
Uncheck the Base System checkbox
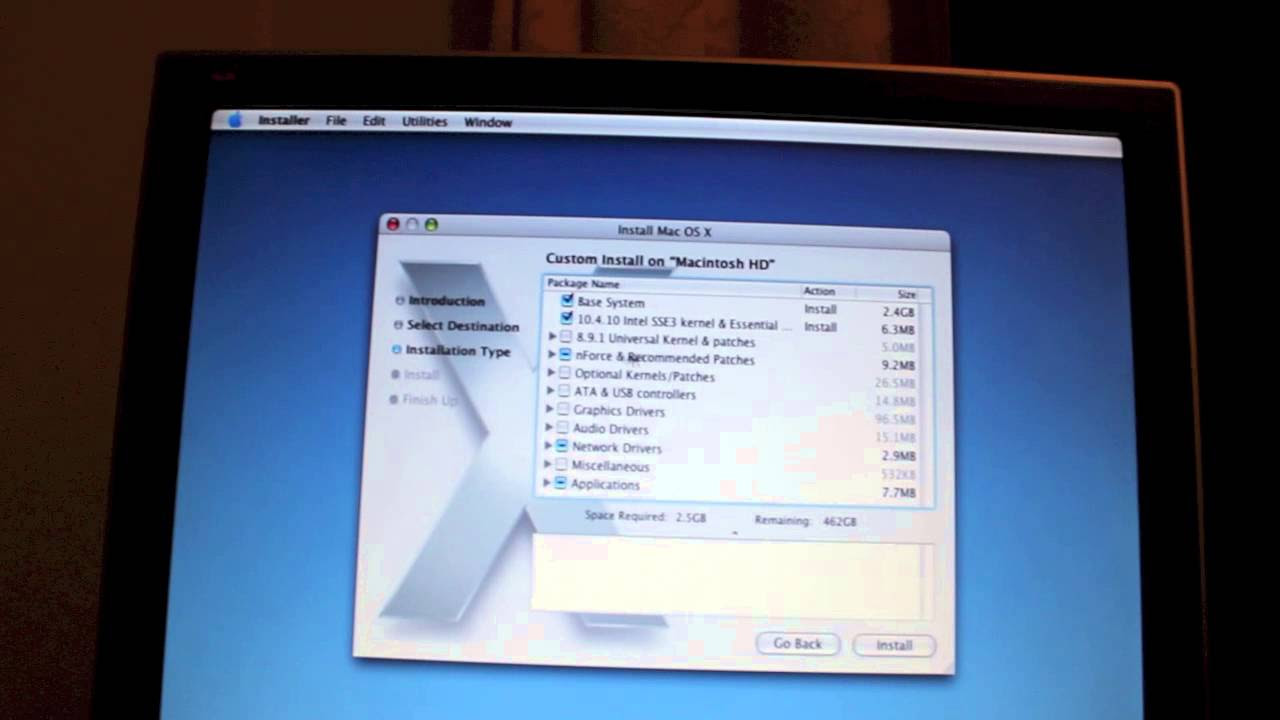point(568,300)
